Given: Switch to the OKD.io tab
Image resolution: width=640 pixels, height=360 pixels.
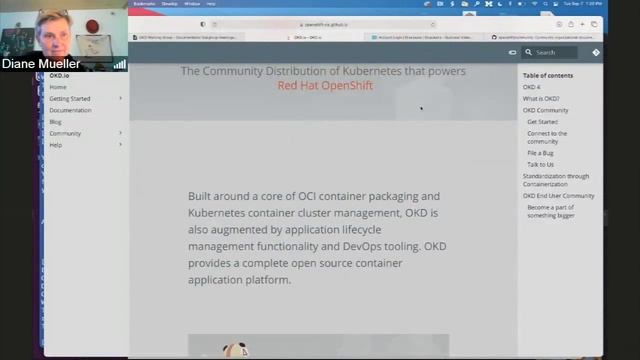Looking at the screenshot, I should click(x=304, y=37).
